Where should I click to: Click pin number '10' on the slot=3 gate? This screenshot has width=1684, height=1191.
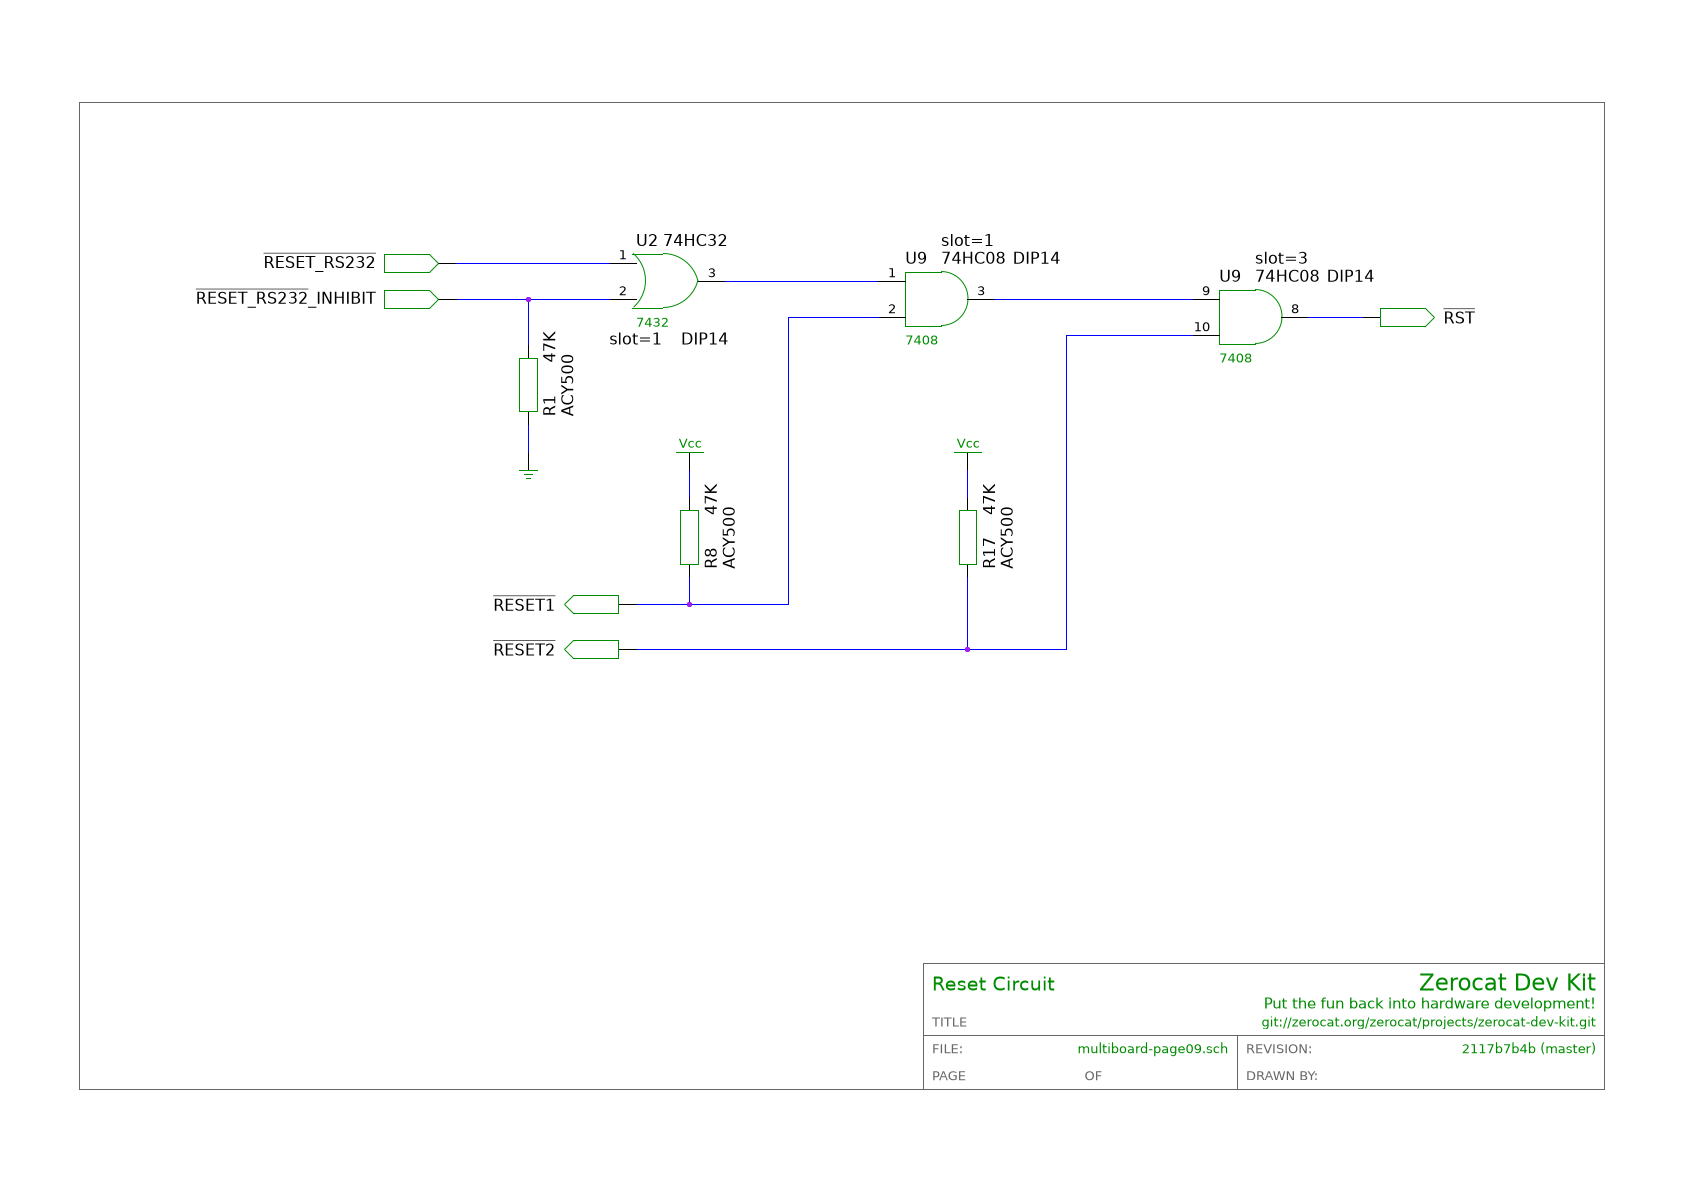(1201, 327)
